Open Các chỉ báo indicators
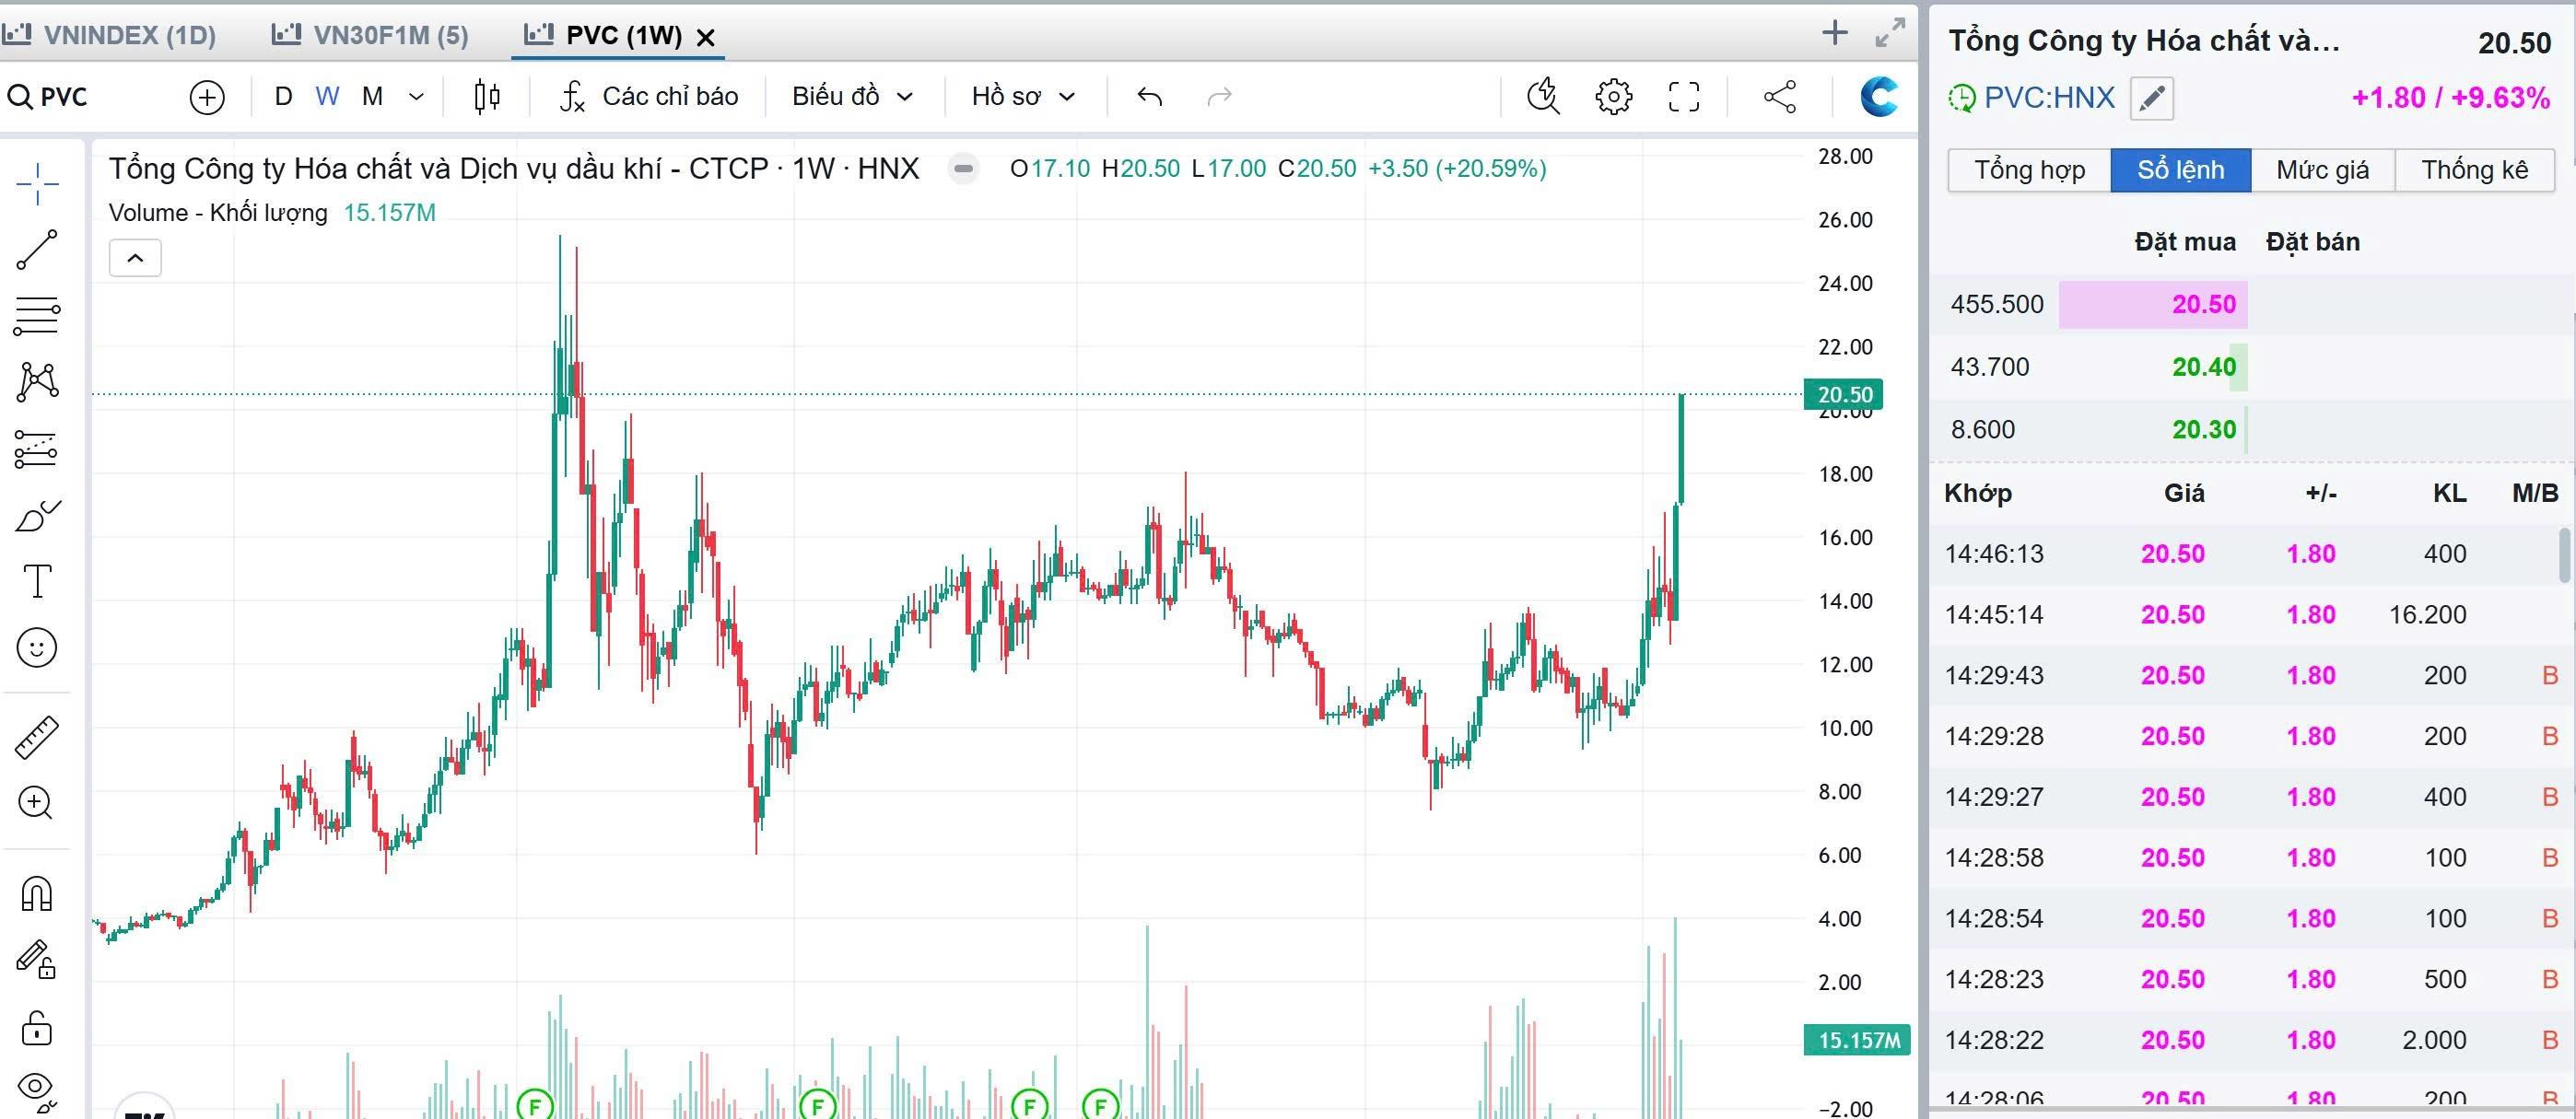The width and height of the screenshot is (2576, 1119). pyautogui.click(x=649, y=96)
